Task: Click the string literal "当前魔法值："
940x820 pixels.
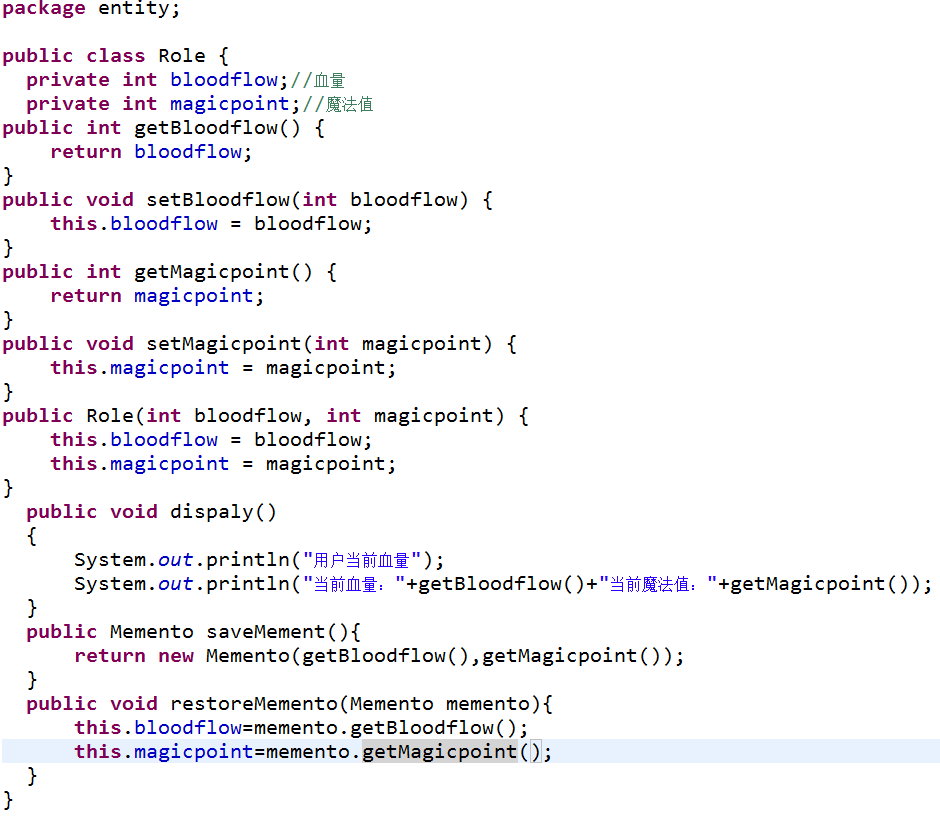Action: click(x=658, y=584)
